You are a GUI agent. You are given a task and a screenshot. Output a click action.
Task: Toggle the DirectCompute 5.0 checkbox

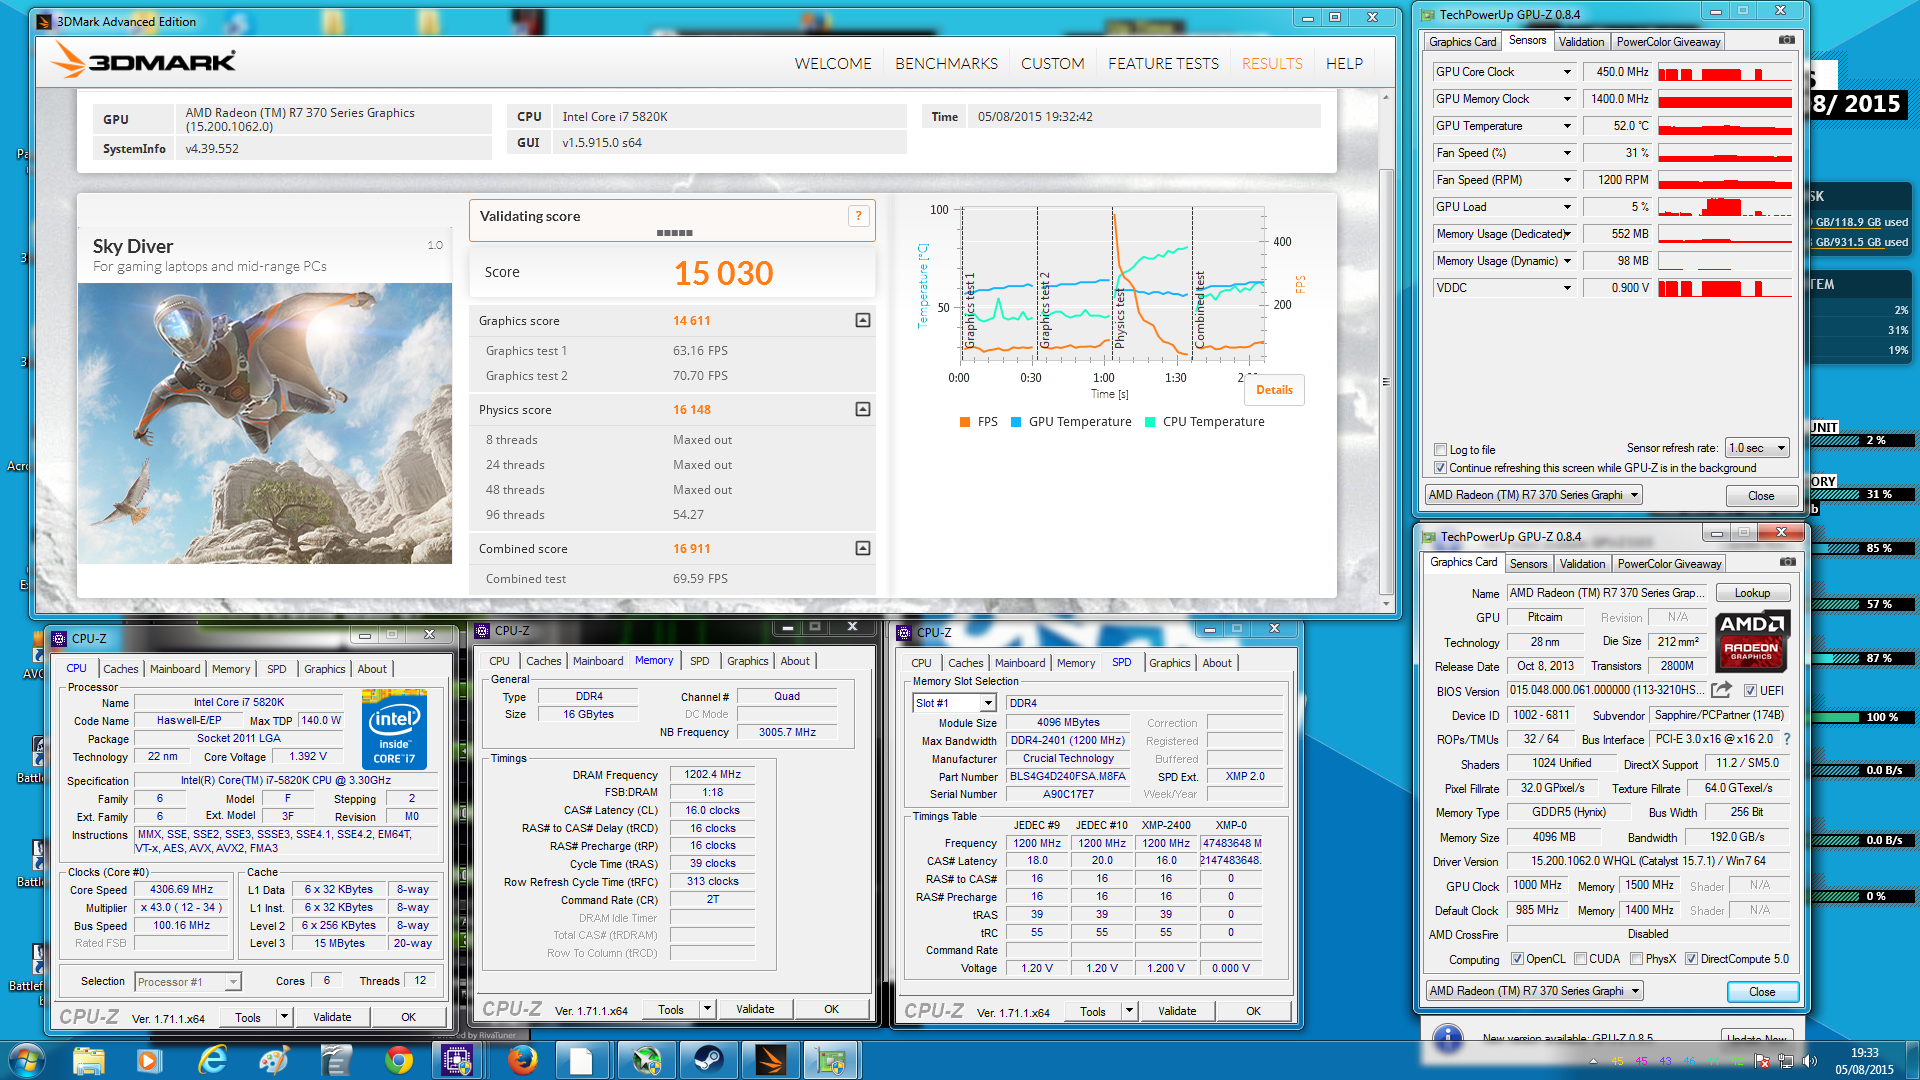tap(1691, 959)
